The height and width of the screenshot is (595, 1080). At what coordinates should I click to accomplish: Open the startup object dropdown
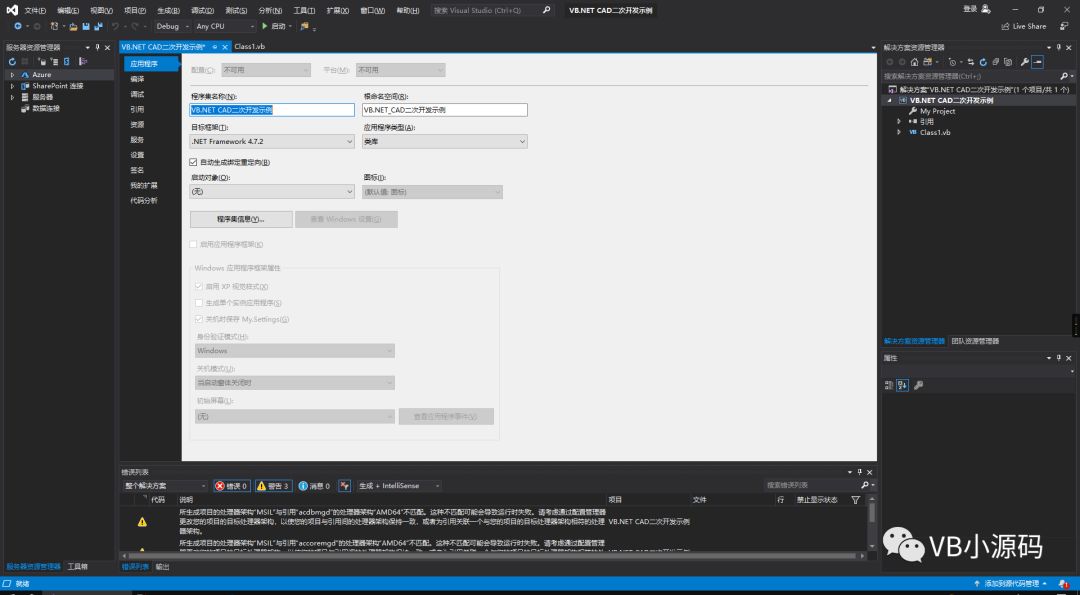coord(272,192)
